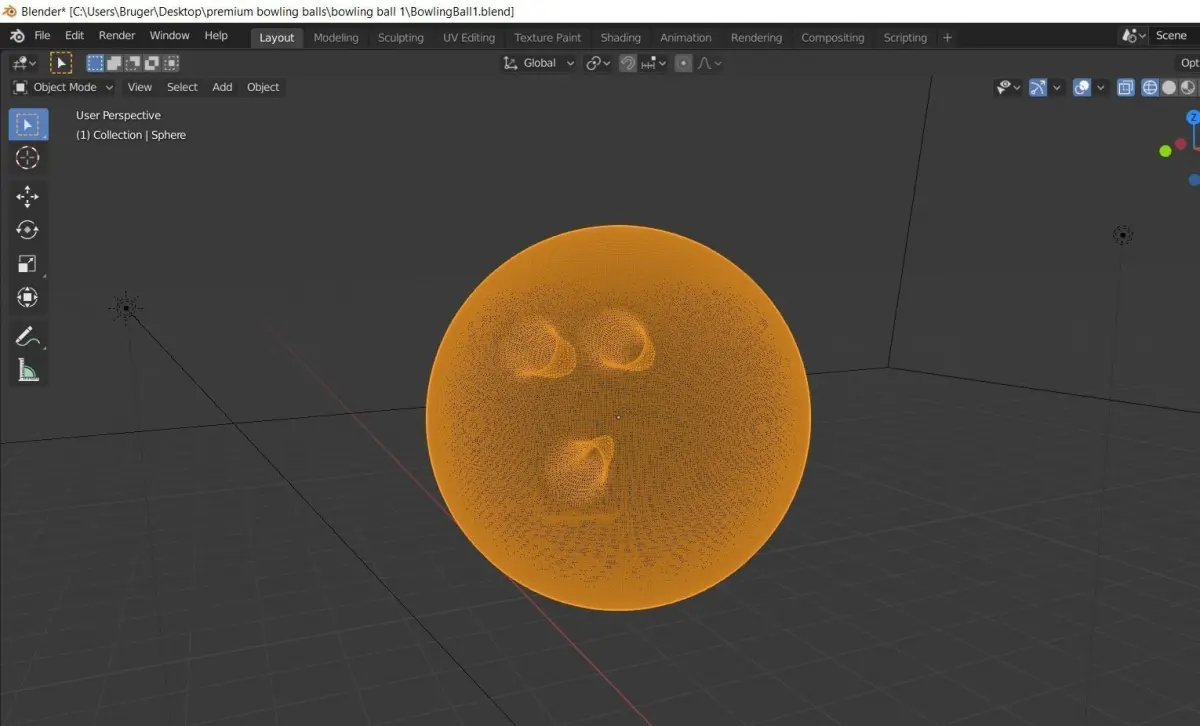Switch to the Shading workspace tab
The width and height of the screenshot is (1200, 726).
(620, 37)
